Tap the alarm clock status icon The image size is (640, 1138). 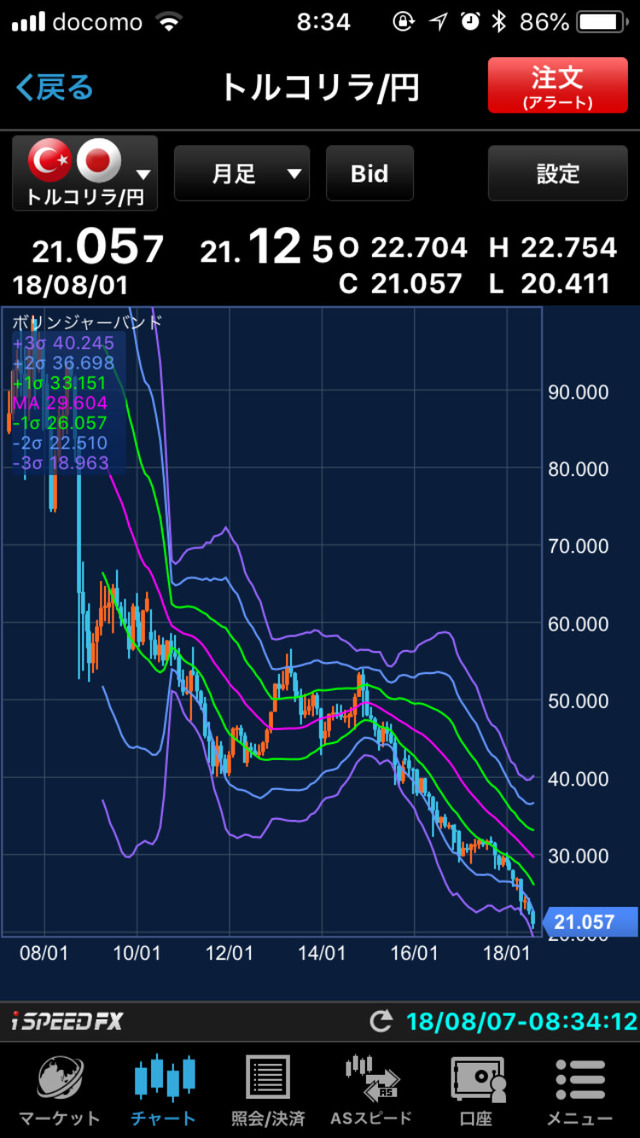click(x=471, y=22)
